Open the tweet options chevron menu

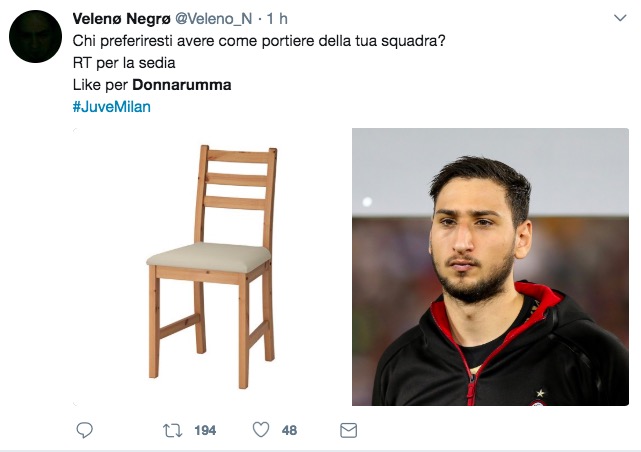(620, 18)
